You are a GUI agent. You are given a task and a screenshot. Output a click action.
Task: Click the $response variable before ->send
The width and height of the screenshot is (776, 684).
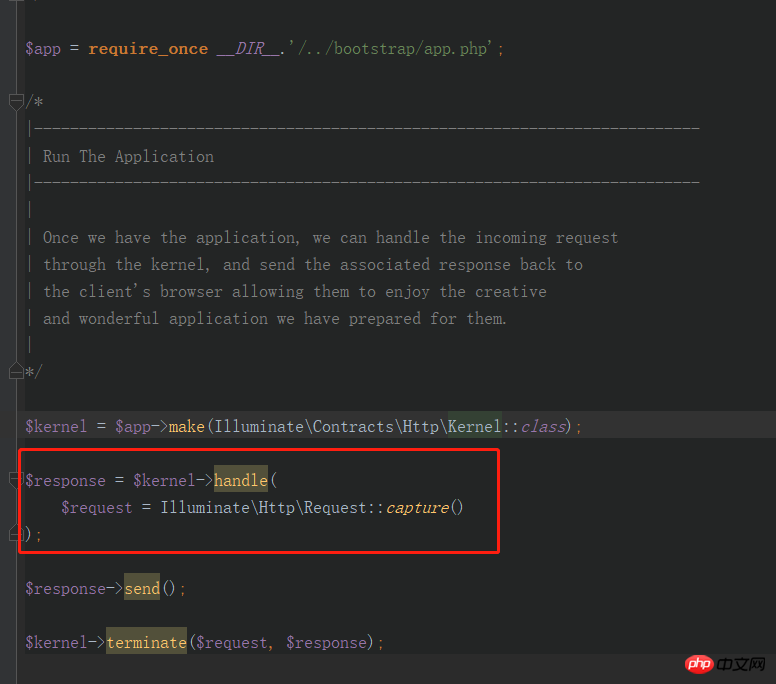point(65,588)
